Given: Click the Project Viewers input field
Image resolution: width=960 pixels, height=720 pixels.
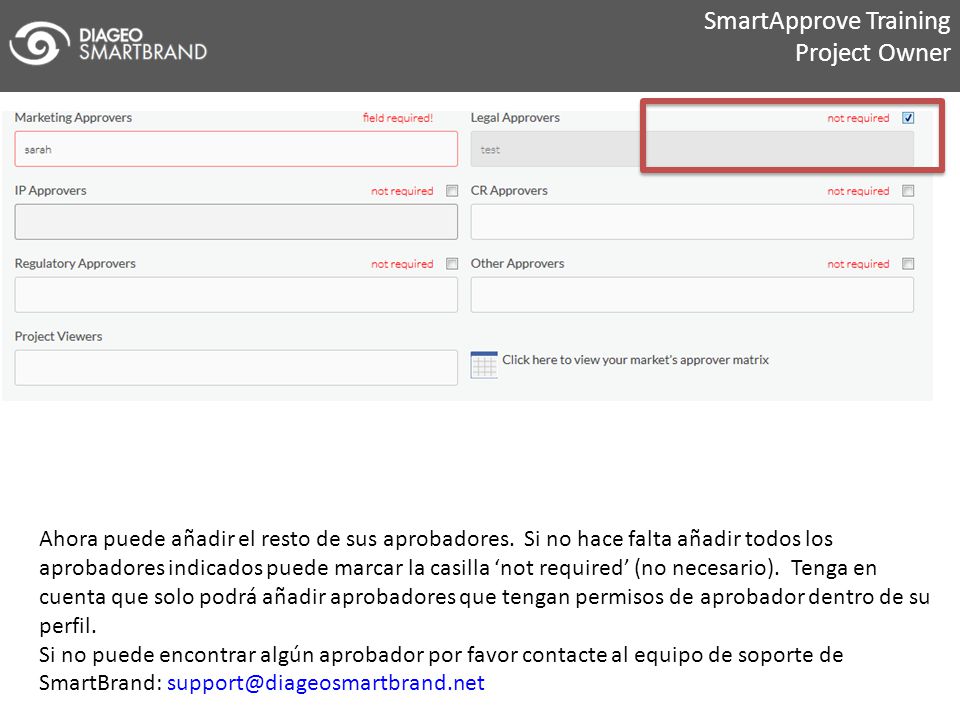Looking at the screenshot, I should pos(236,367).
